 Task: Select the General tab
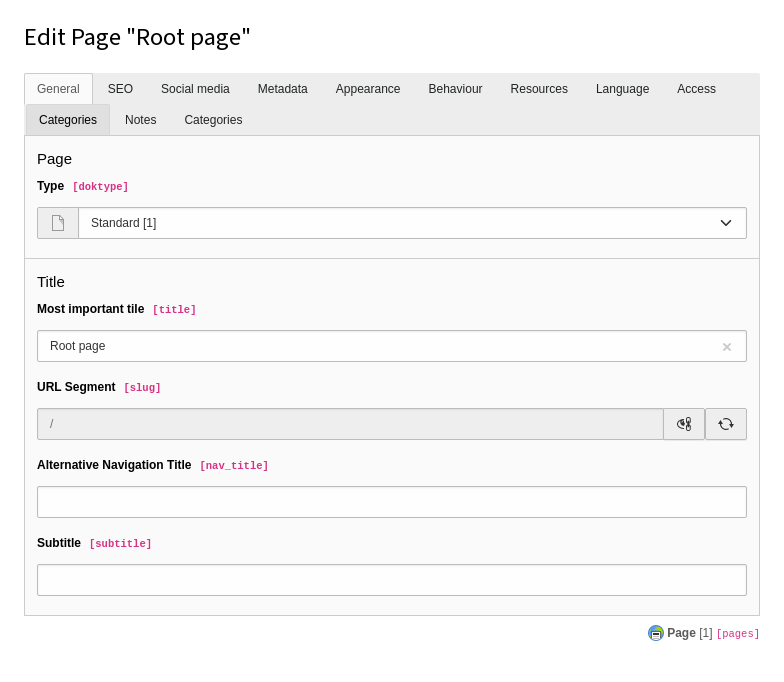click(x=58, y=89)
